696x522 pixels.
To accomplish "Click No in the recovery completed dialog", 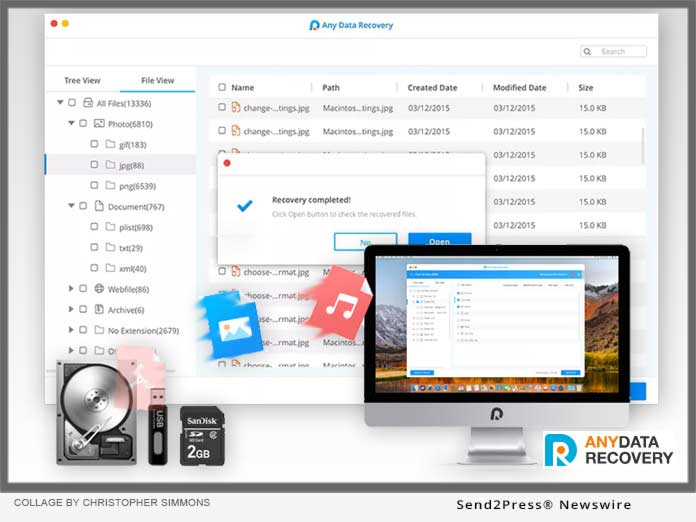I will tap(364, 241).
